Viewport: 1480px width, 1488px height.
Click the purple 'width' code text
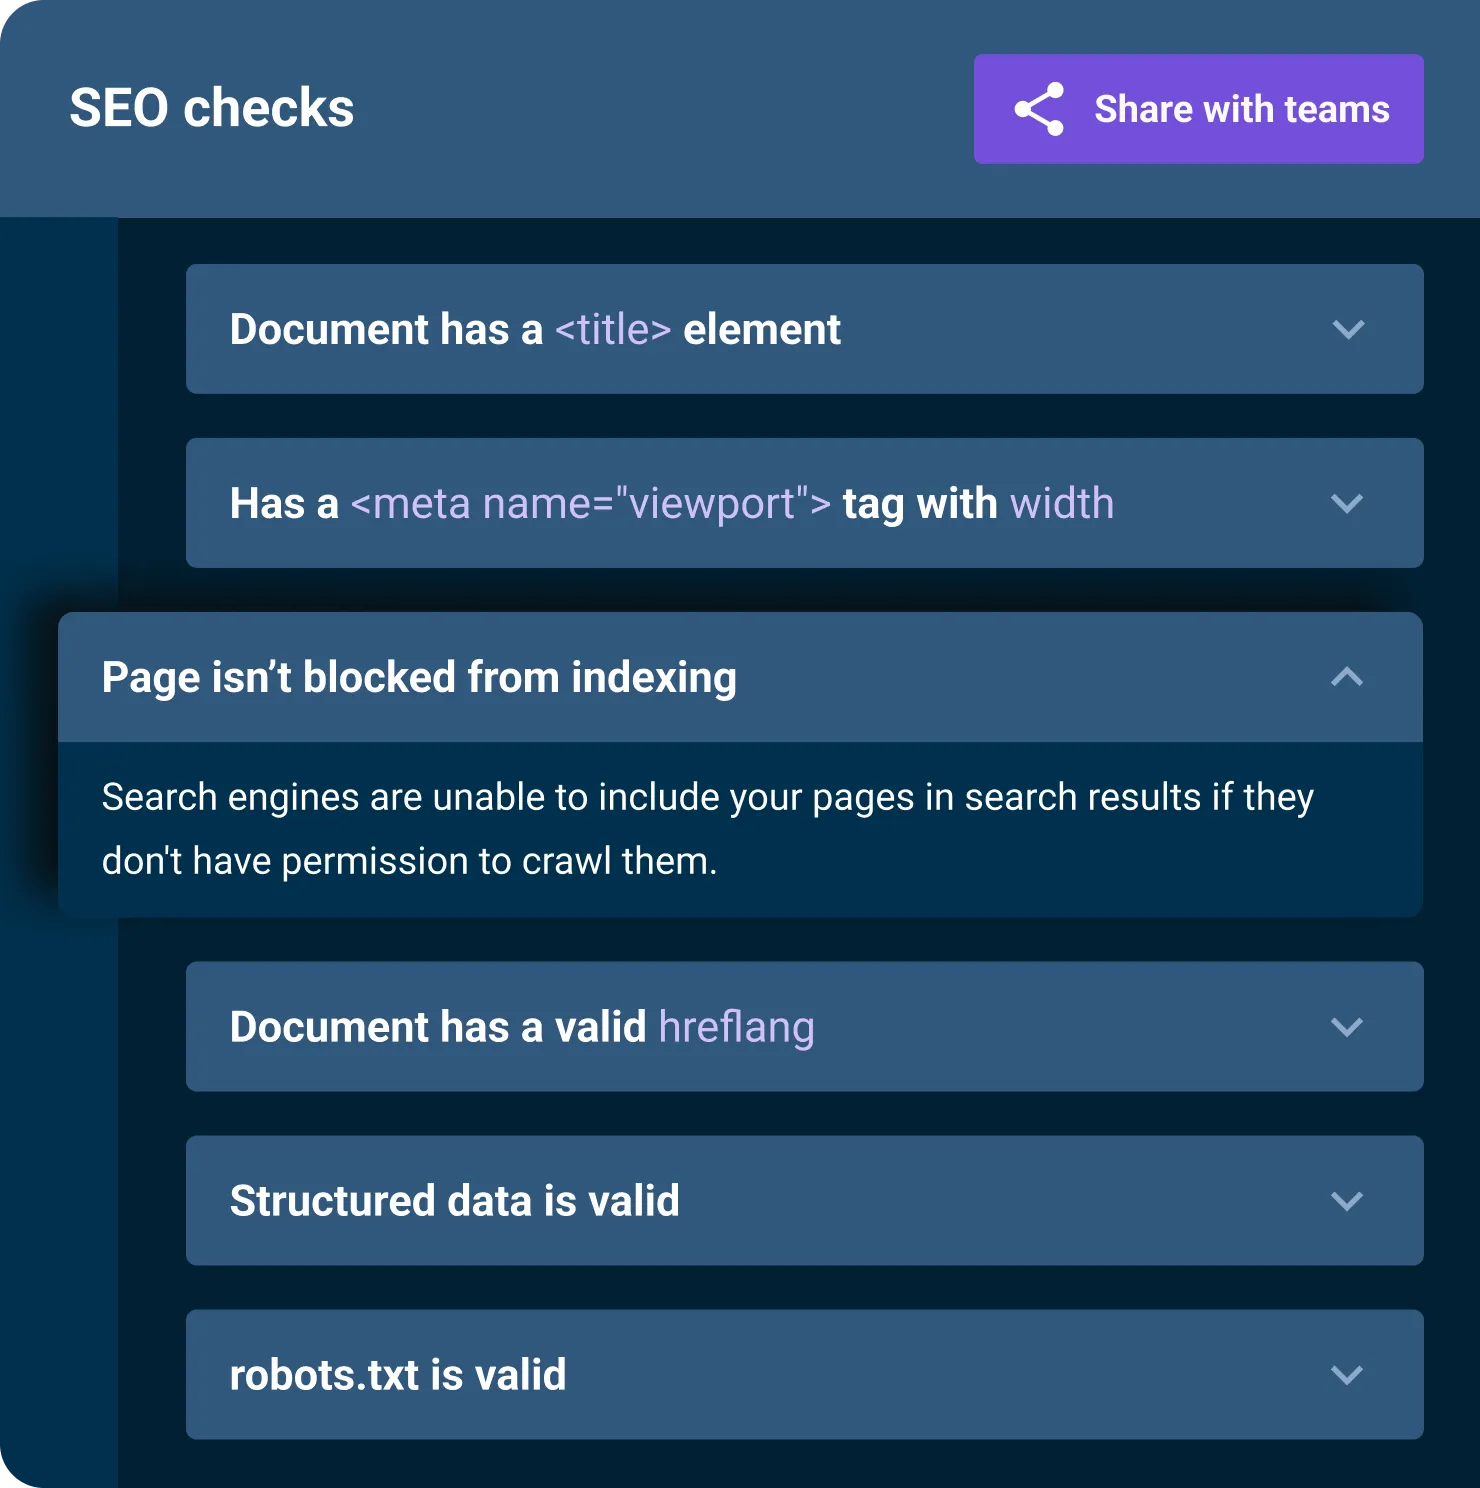click(x=1061, y=503)
